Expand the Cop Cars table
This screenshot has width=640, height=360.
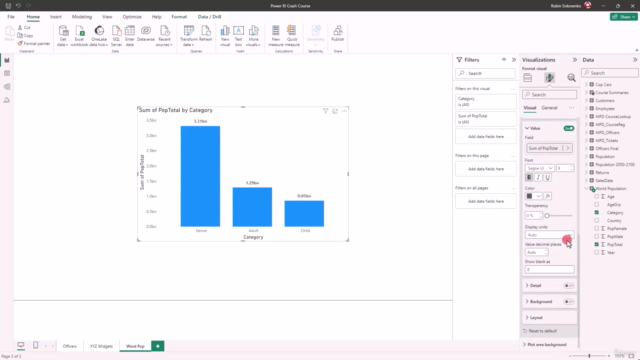click(x=587, y=84)
